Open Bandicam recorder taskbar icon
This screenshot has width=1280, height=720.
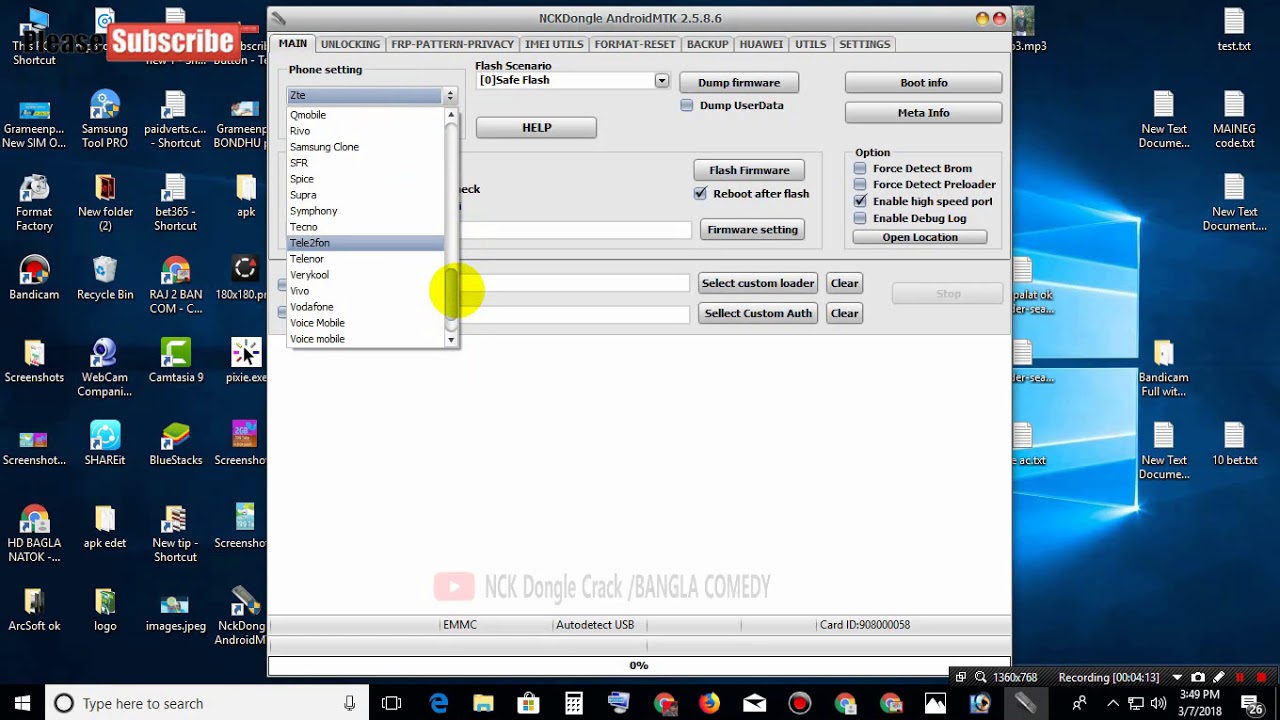coord(799,703)
